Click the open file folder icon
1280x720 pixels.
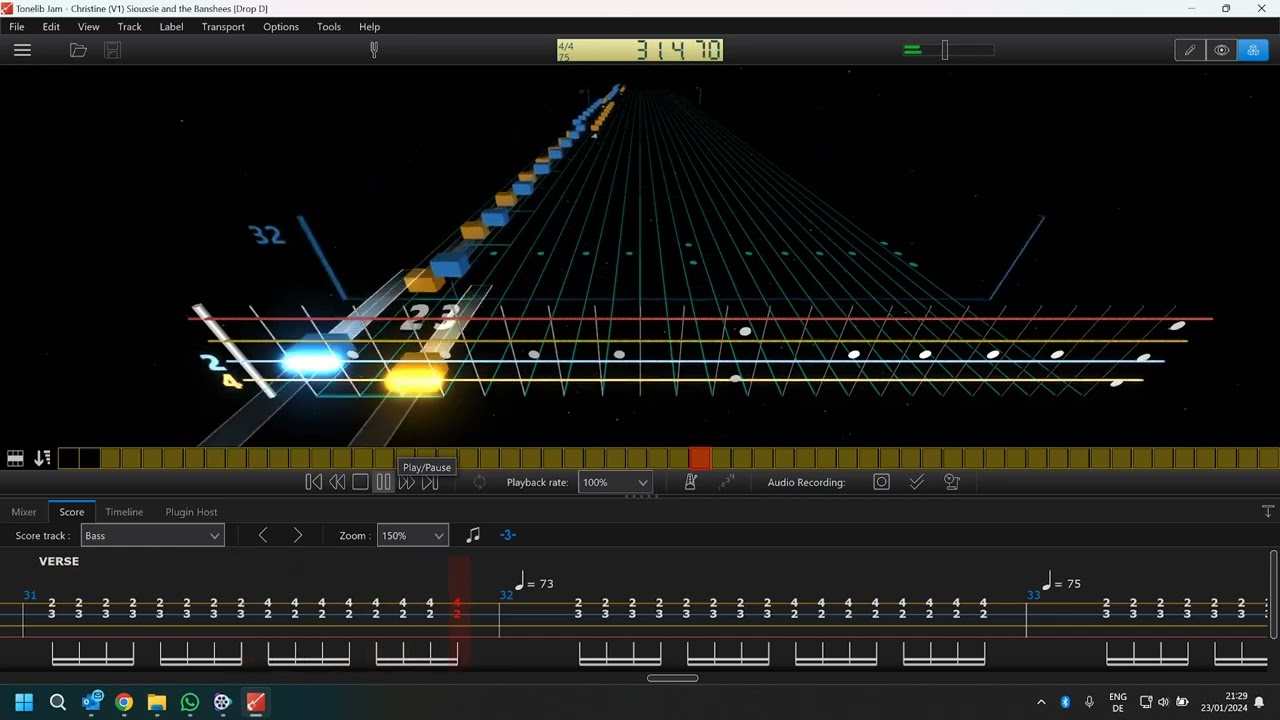pyautogui.click(x=78, y=50)
